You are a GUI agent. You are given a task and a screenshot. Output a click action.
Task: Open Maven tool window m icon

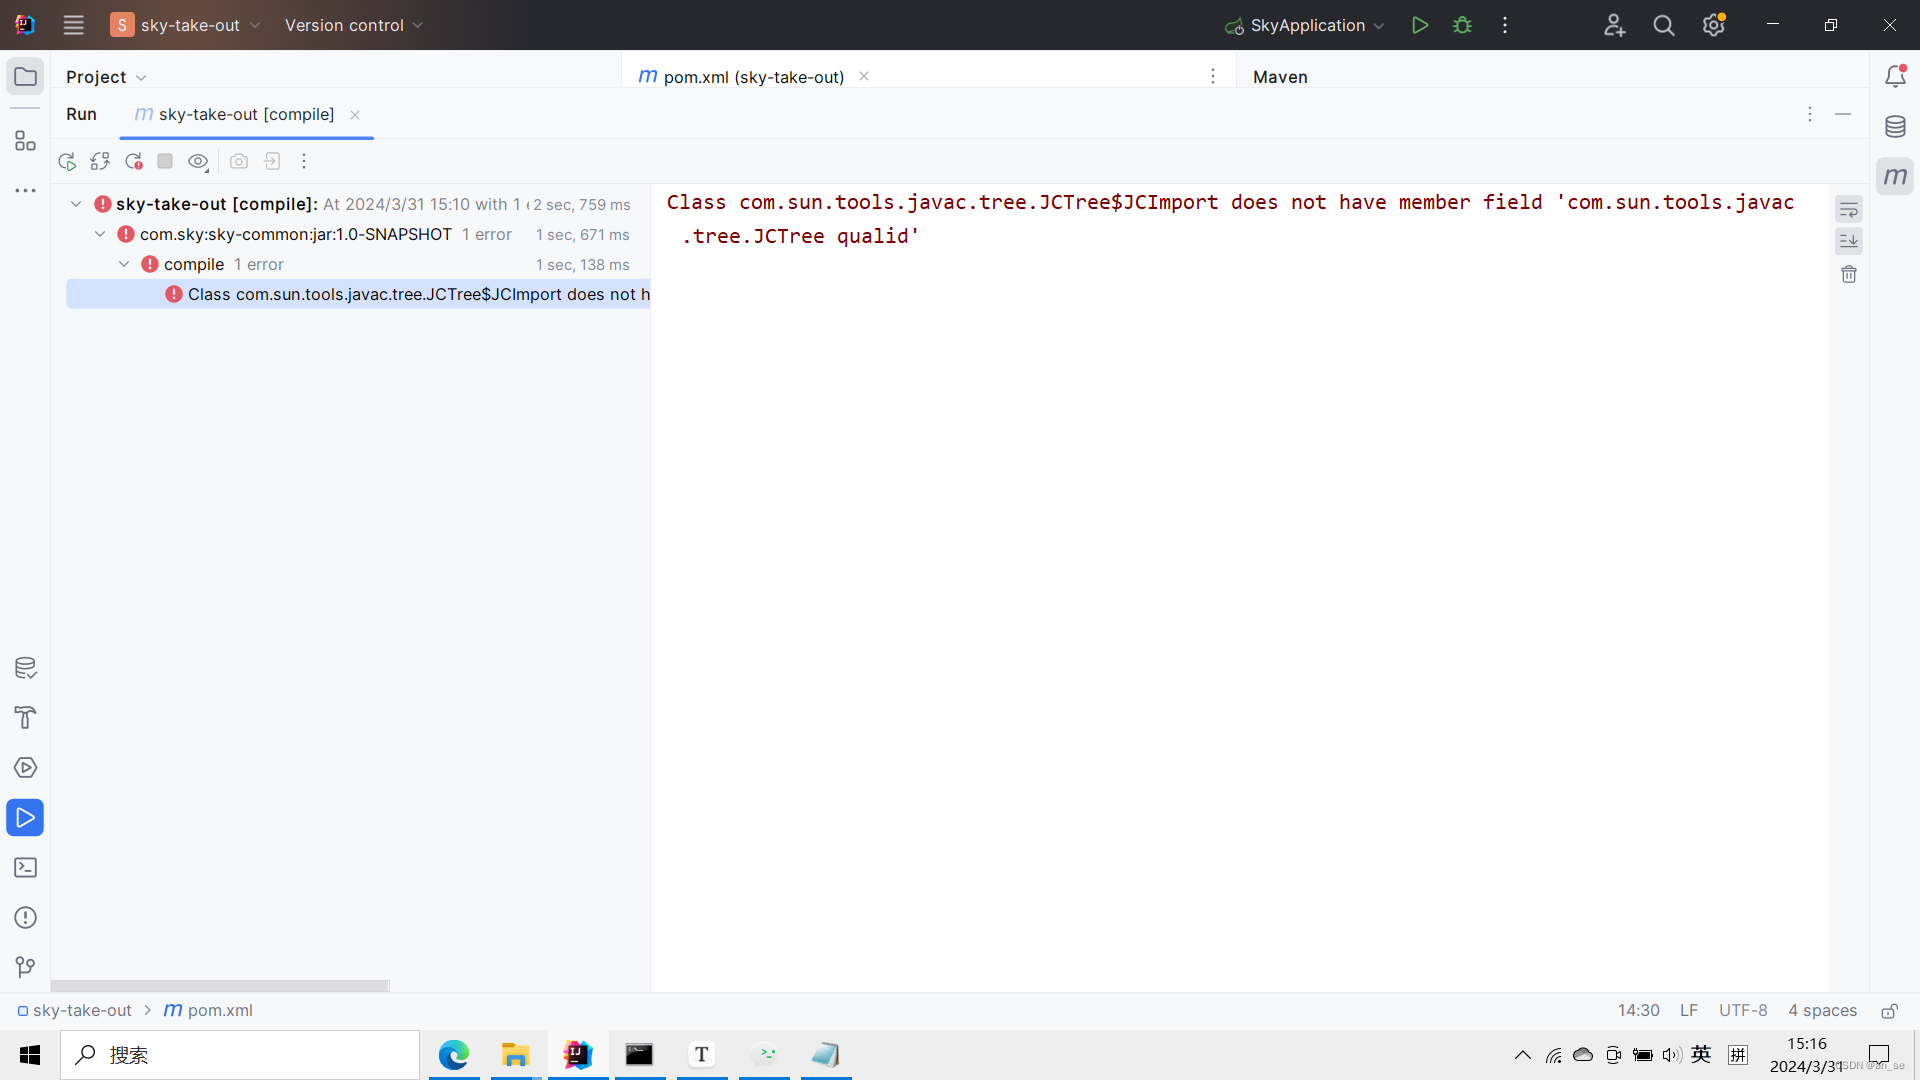(x=1895, y=177)
